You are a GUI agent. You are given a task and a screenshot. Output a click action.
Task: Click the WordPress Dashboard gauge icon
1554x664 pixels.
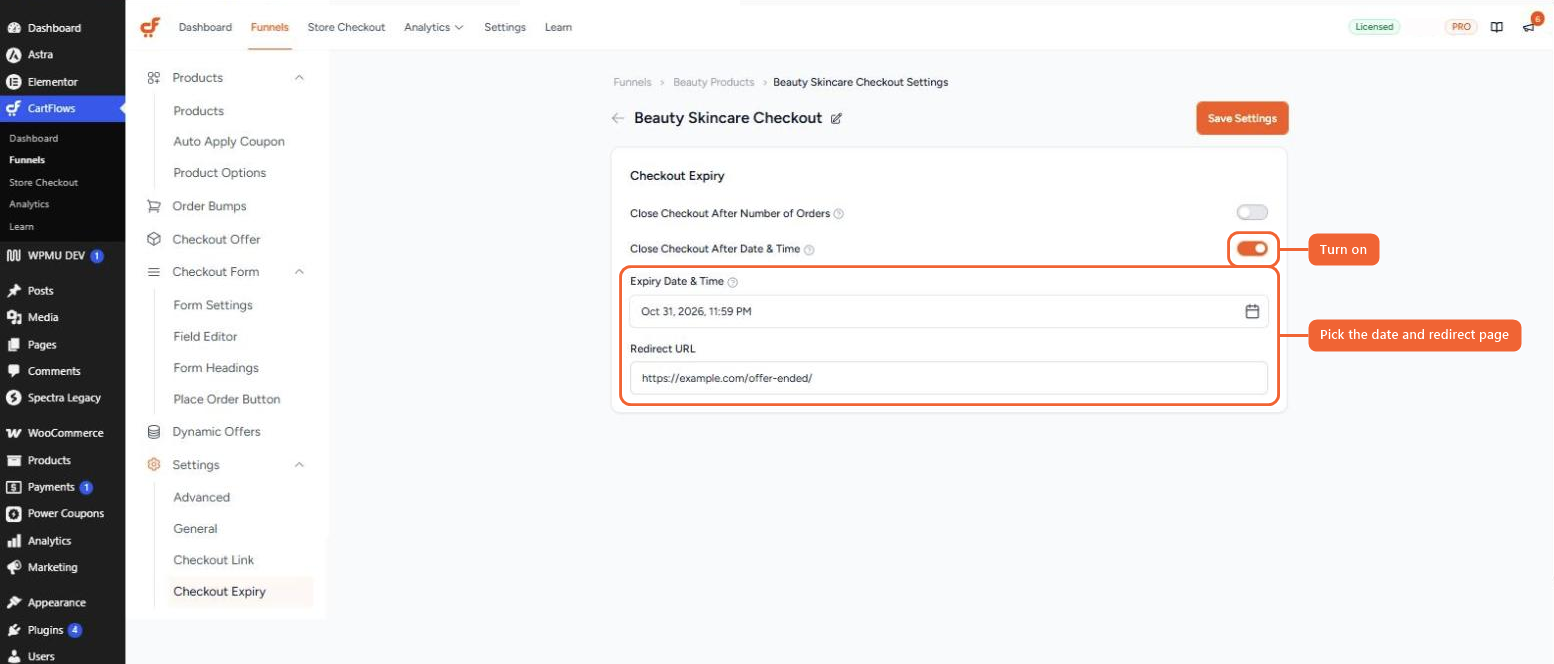(x=14, y=28)
